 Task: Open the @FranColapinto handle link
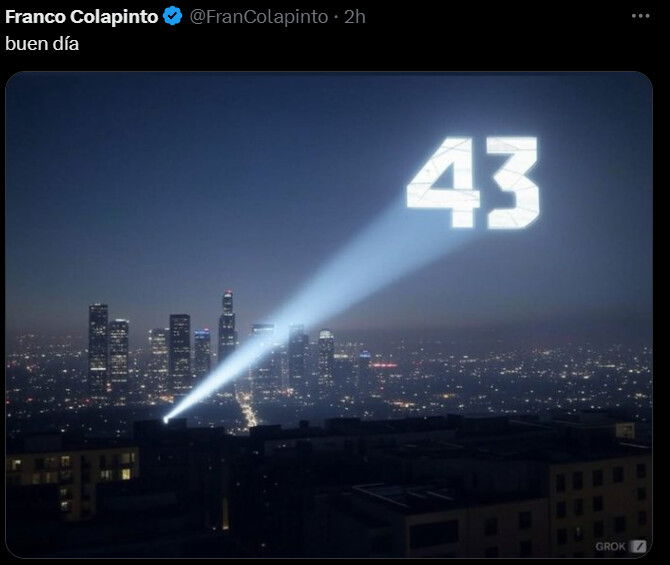pyautogui.click(x=259, y=17)
